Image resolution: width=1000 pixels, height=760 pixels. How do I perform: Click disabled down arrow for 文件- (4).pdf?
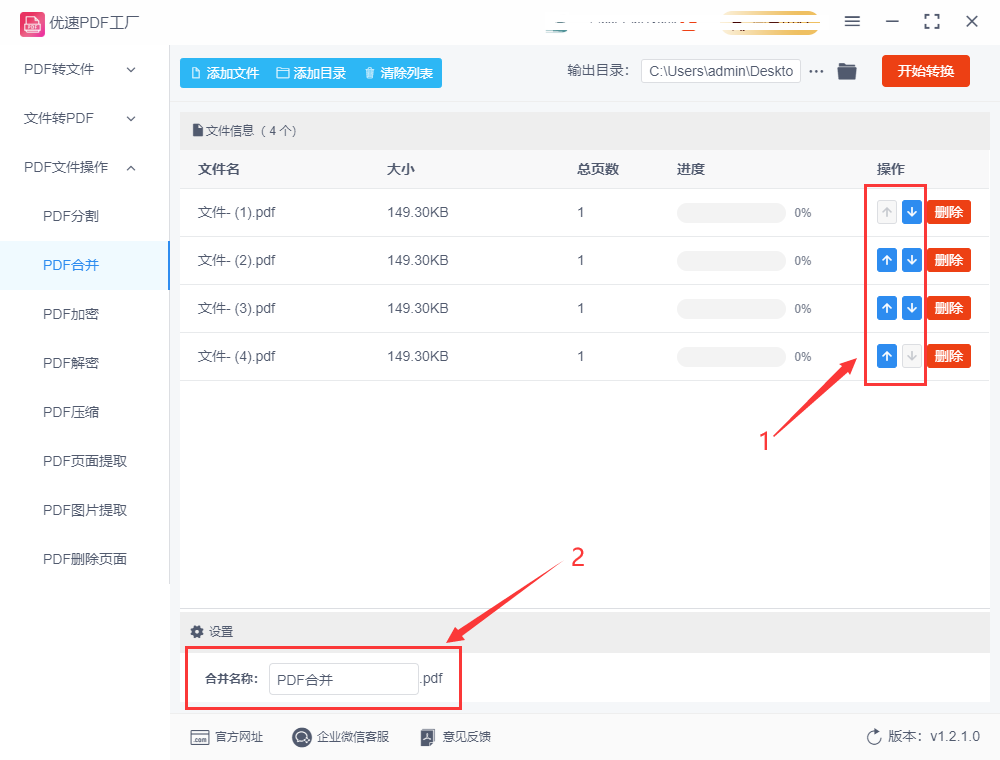point(912,356)
